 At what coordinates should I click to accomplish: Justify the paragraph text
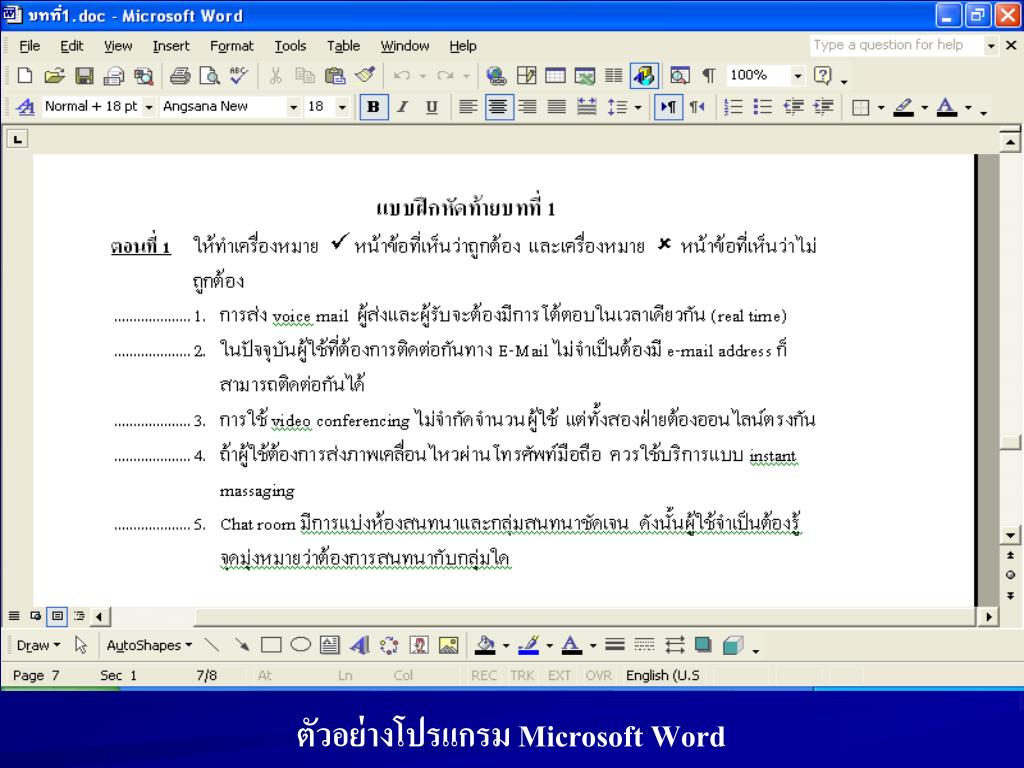556,107
